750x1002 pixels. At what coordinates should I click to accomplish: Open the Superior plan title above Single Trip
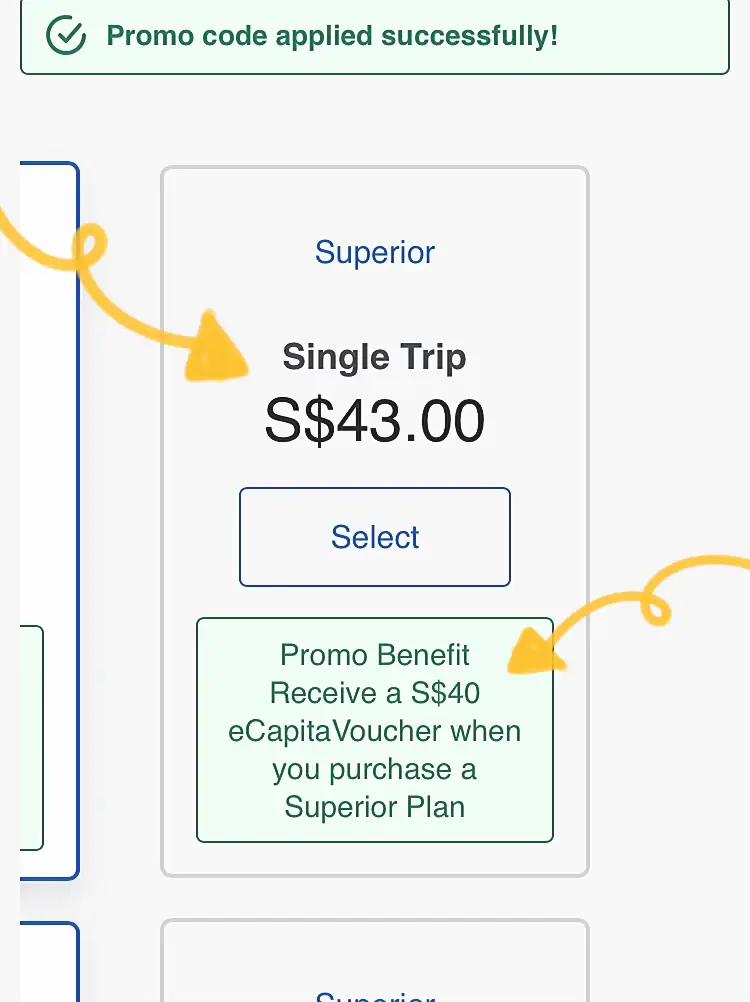coord(375,252)
